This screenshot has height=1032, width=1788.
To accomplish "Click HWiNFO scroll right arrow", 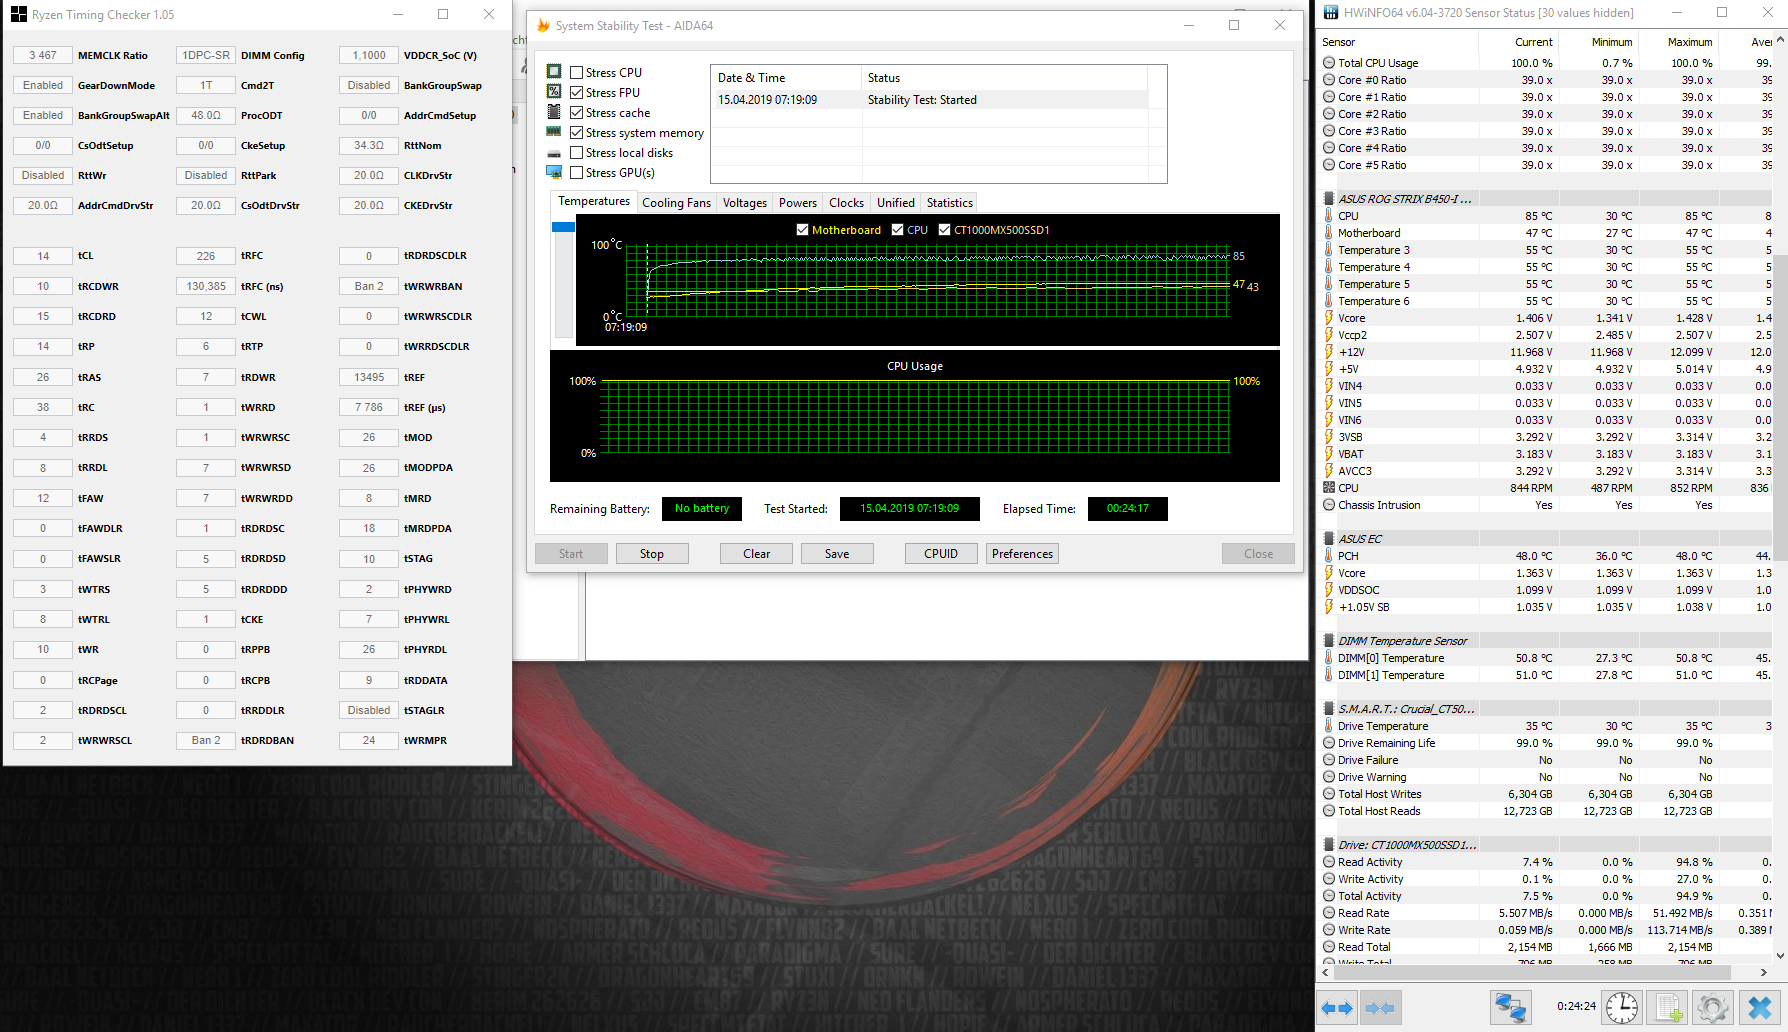I will (1764, 972).
